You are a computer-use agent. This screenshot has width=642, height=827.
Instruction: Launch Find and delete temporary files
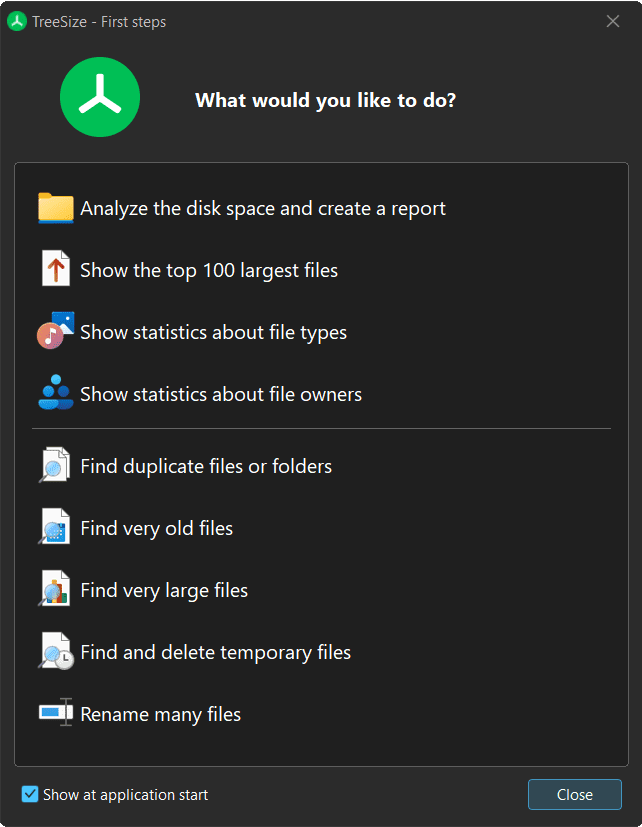[216, 652]
